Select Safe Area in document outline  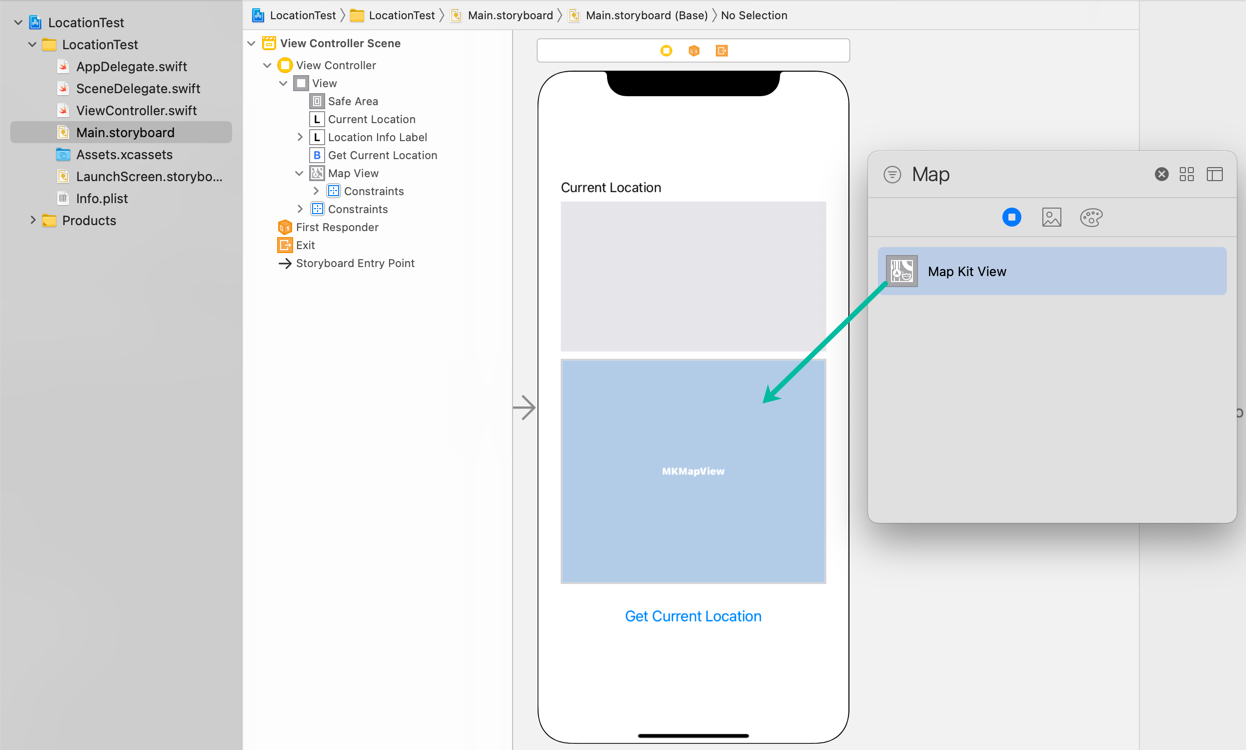[x=353, y=101]
